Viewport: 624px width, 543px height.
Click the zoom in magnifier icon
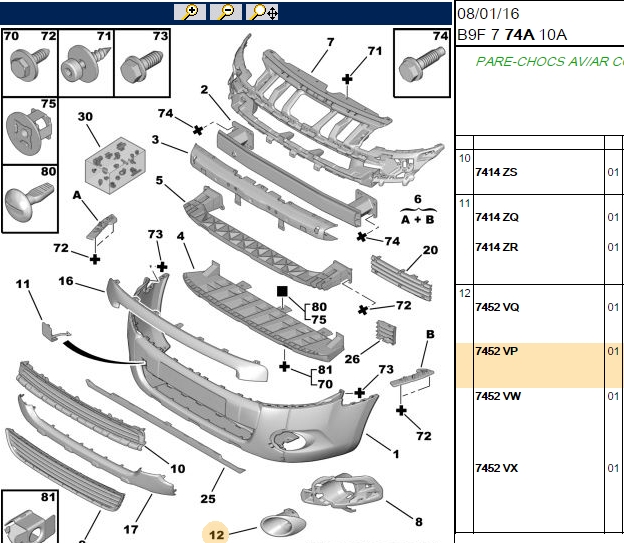[190, 12]
